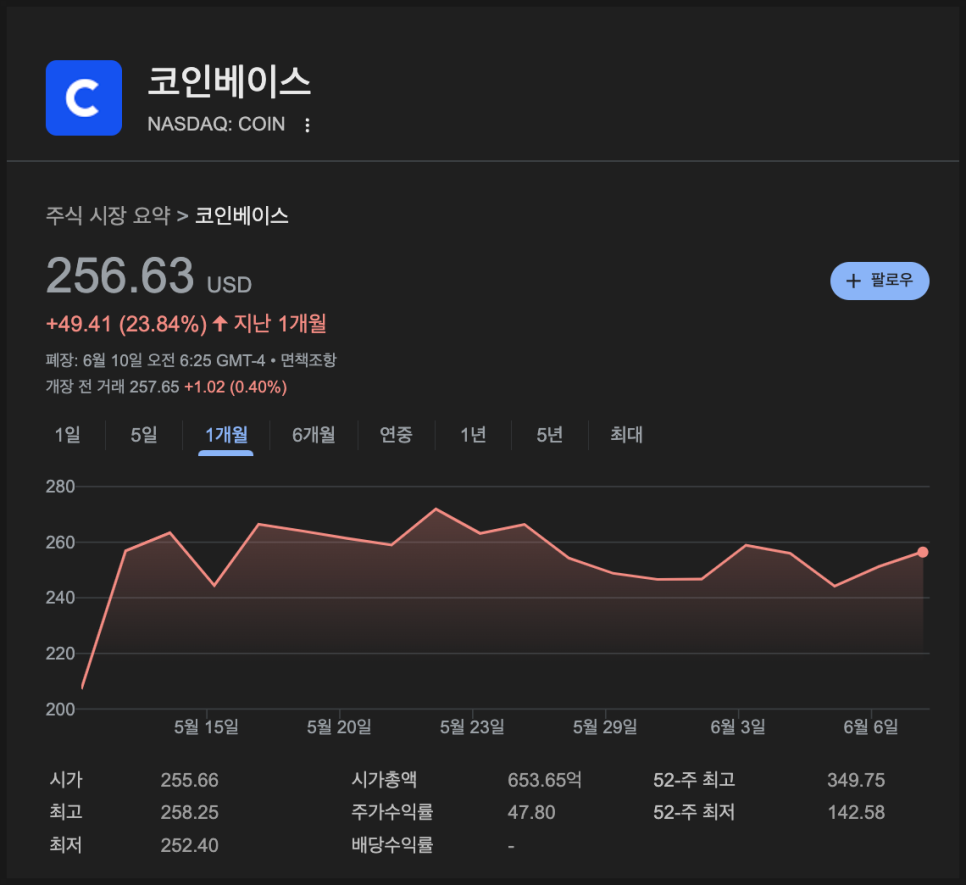Image resolution: width=966 pixels, height=885 pixels.
Task: Open the three-dot more options menu
Action: [x=307, y=125]
